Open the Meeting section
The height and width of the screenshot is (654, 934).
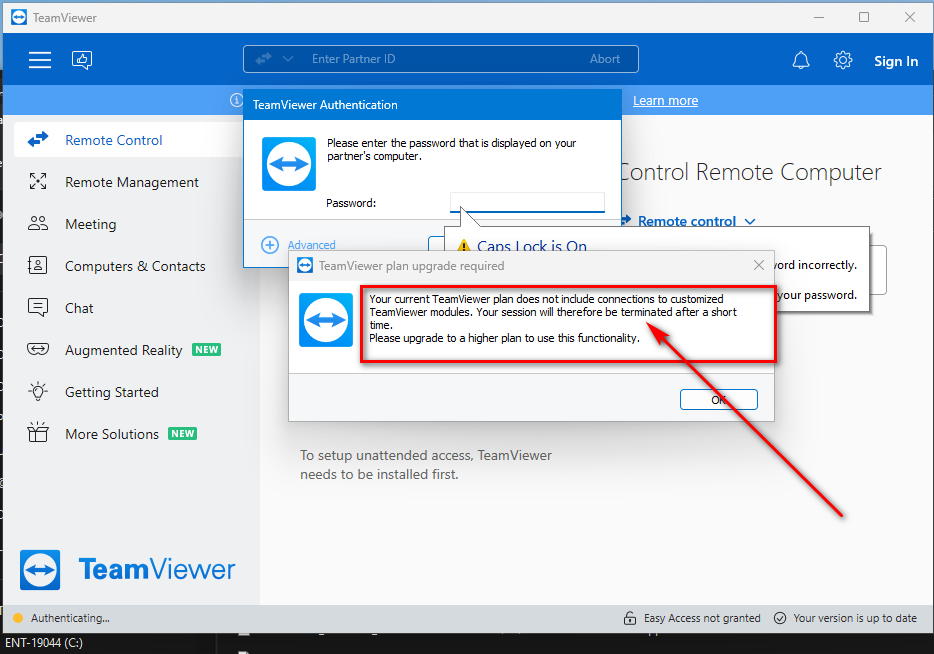(x=91, y=224)
